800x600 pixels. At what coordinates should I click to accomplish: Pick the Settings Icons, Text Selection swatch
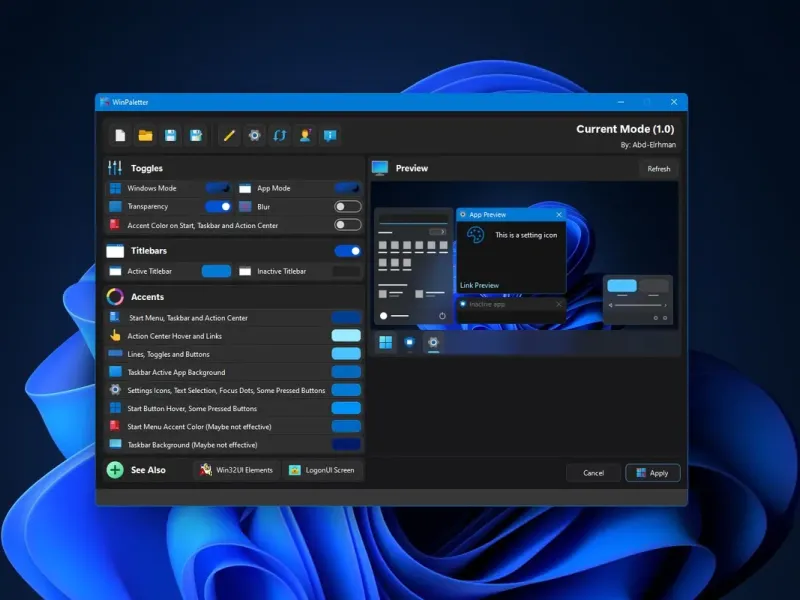click(346, 390)
